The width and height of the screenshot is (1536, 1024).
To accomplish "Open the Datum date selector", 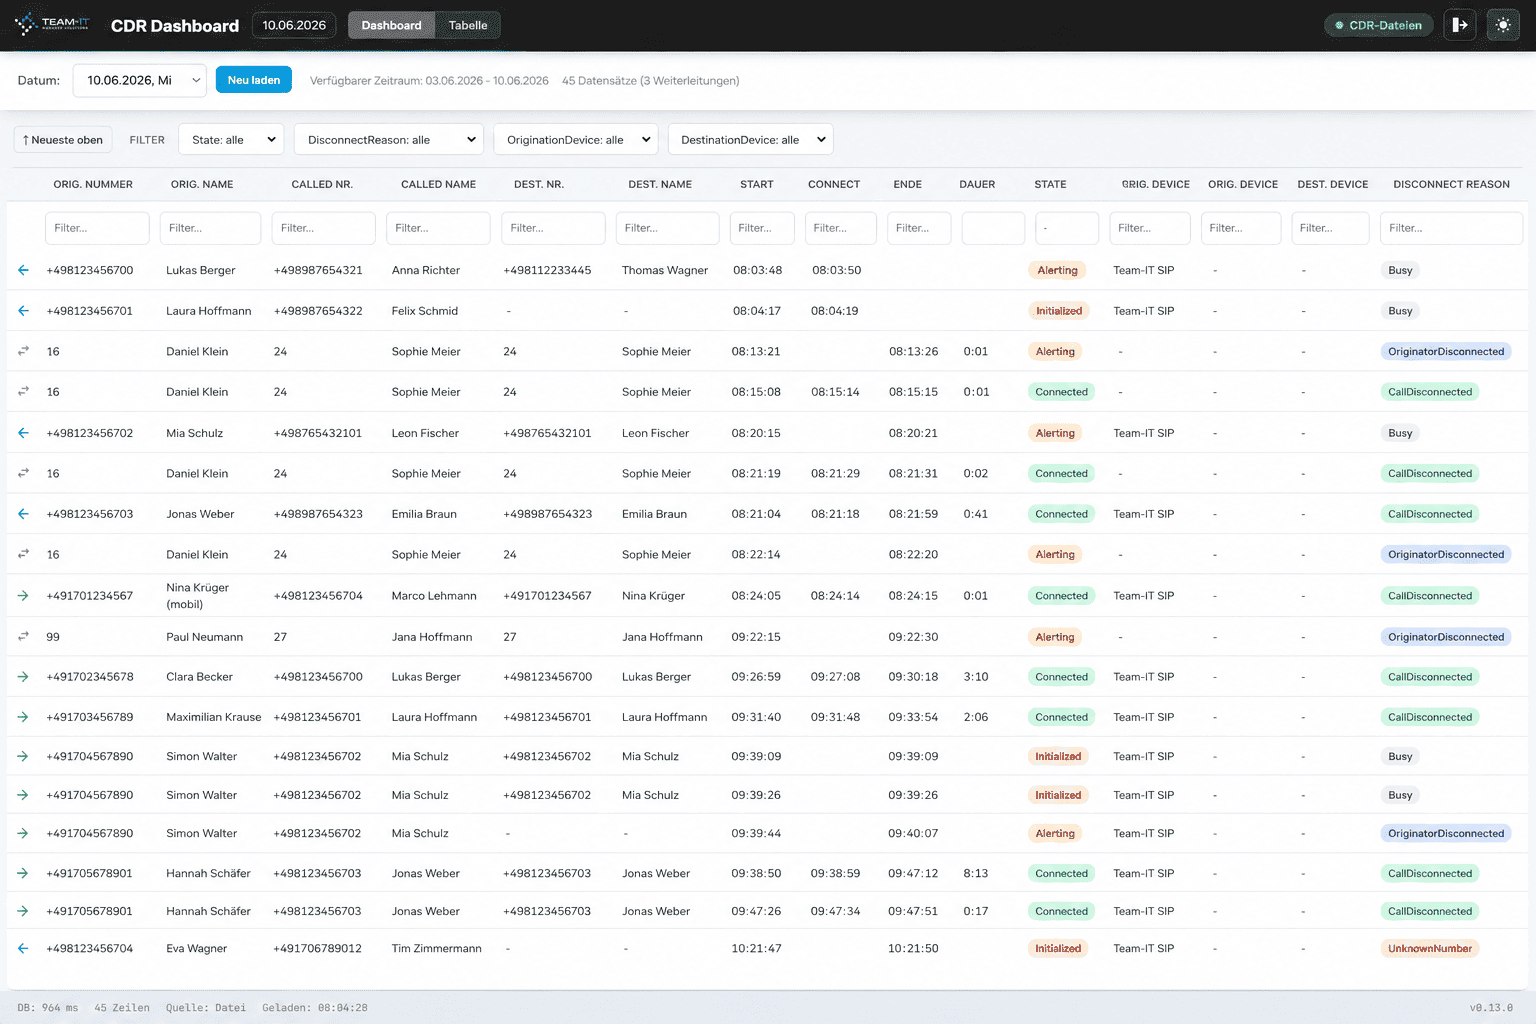I will pyautogui.click(x=140, y=80).
